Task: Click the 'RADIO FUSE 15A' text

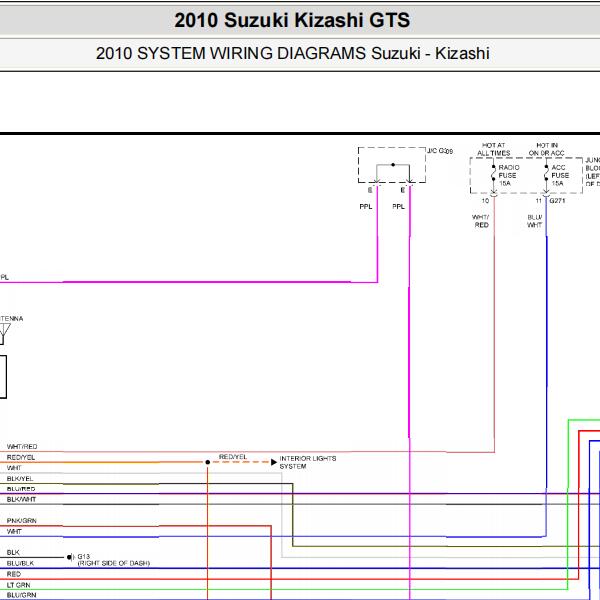Action: click(509, 175)
